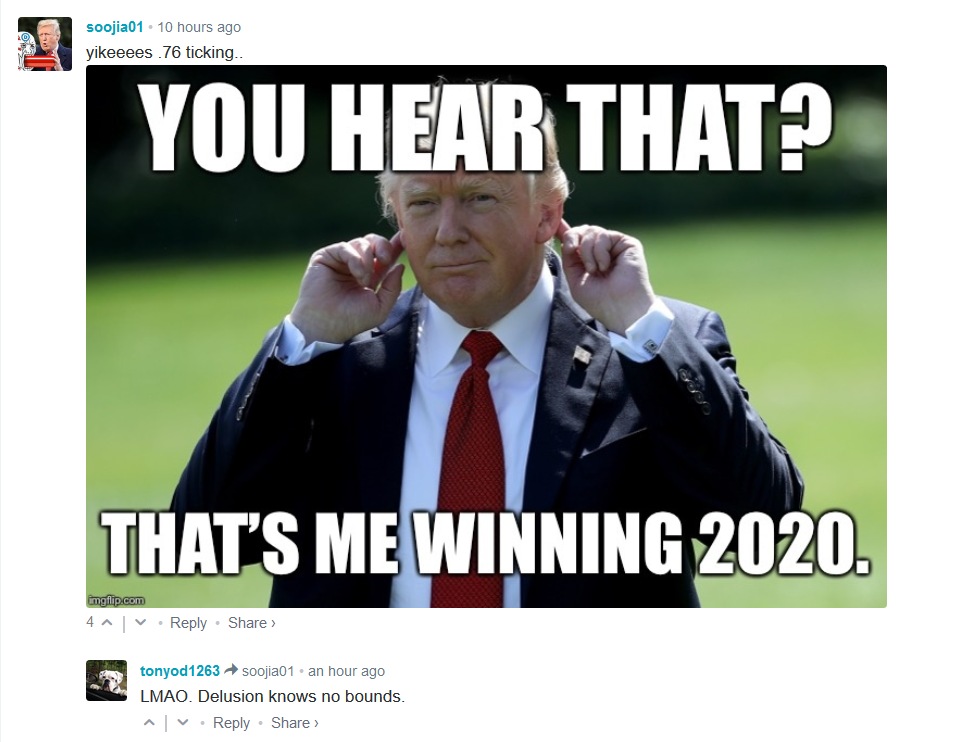970x742 pixels.
Task: Downvote soojia01's comment
Action: [140, 623]
